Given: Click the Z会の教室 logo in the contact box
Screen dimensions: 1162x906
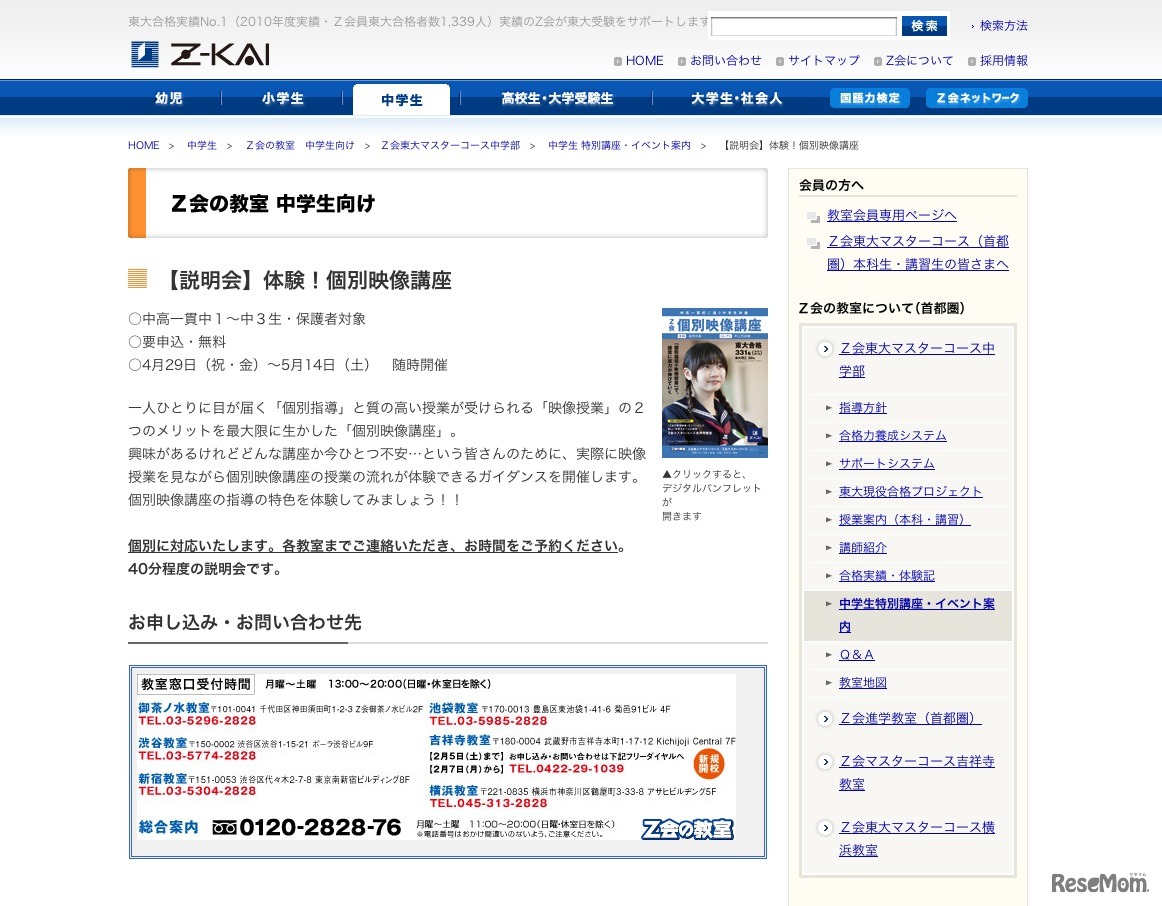Looking at the screenshot, I should coord(688,829).
